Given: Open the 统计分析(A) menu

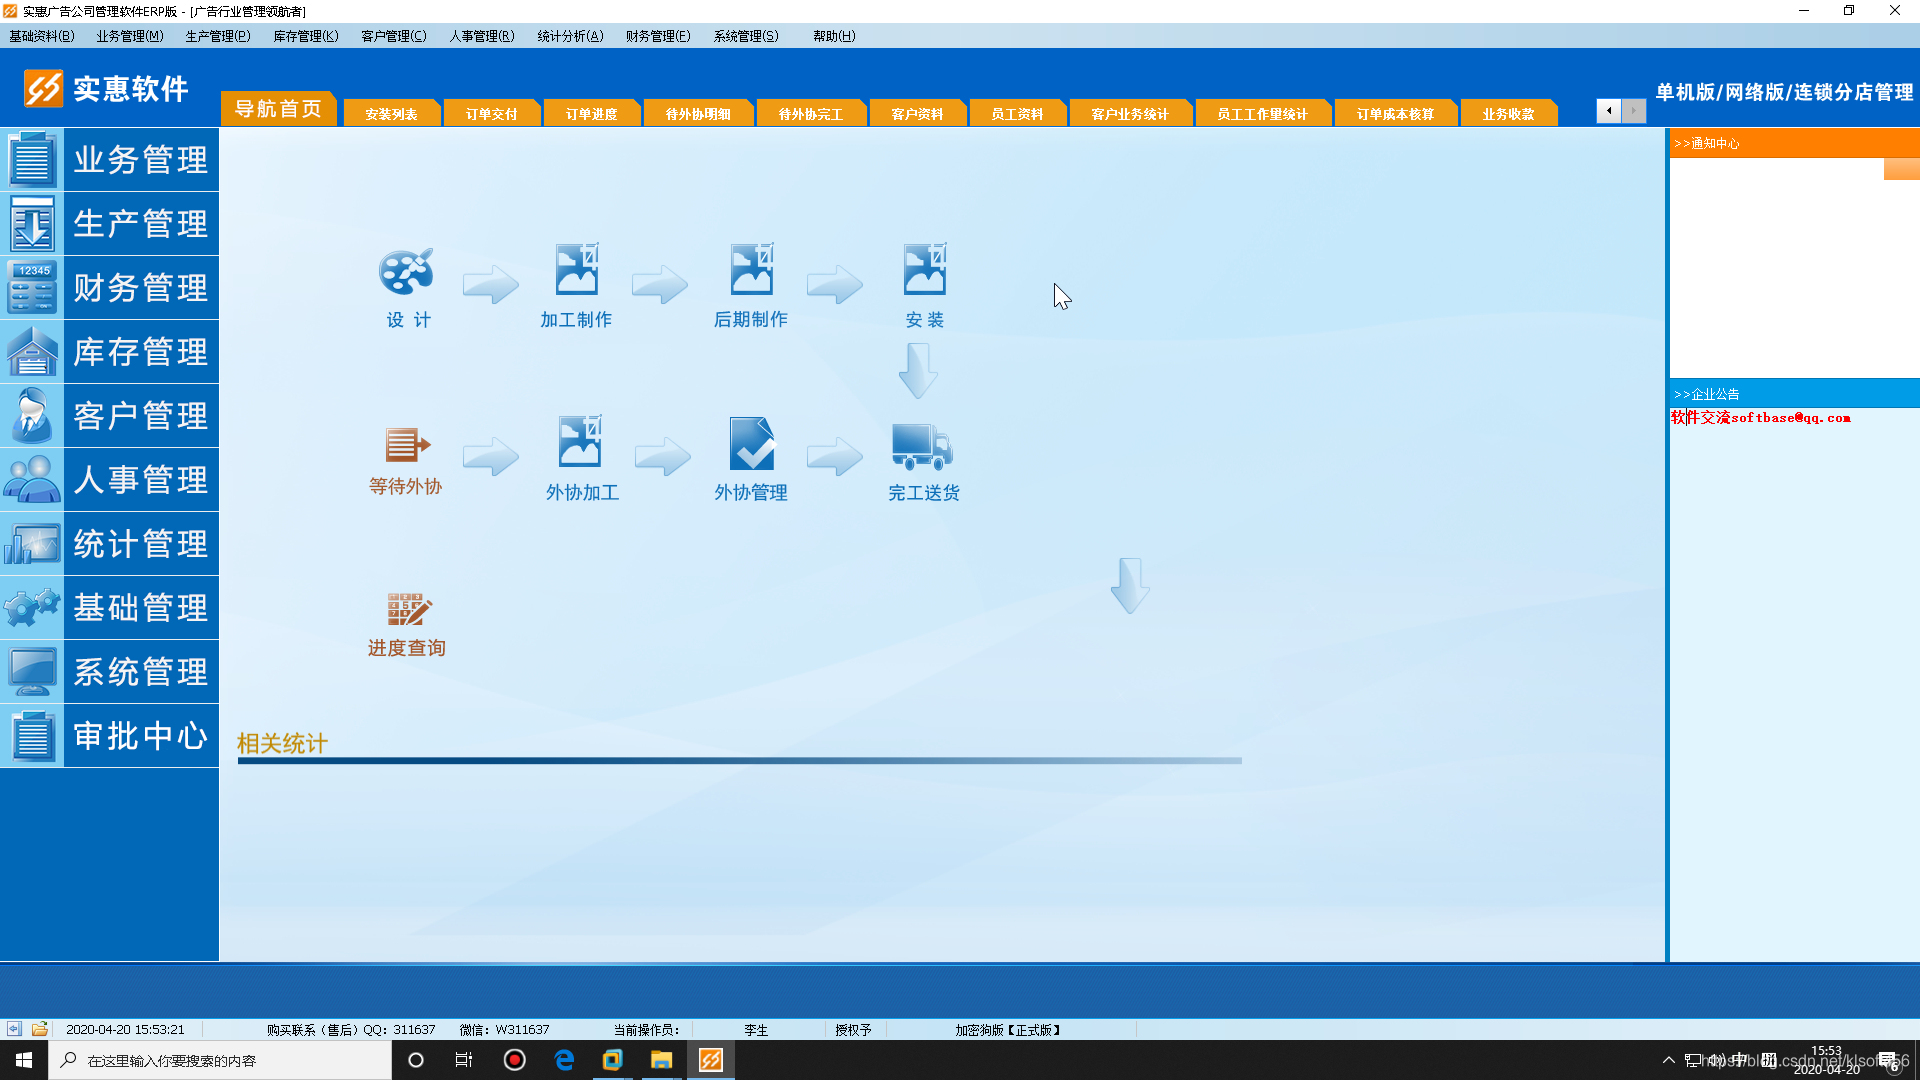Looking at the screenshot, I should coord(570,36).
